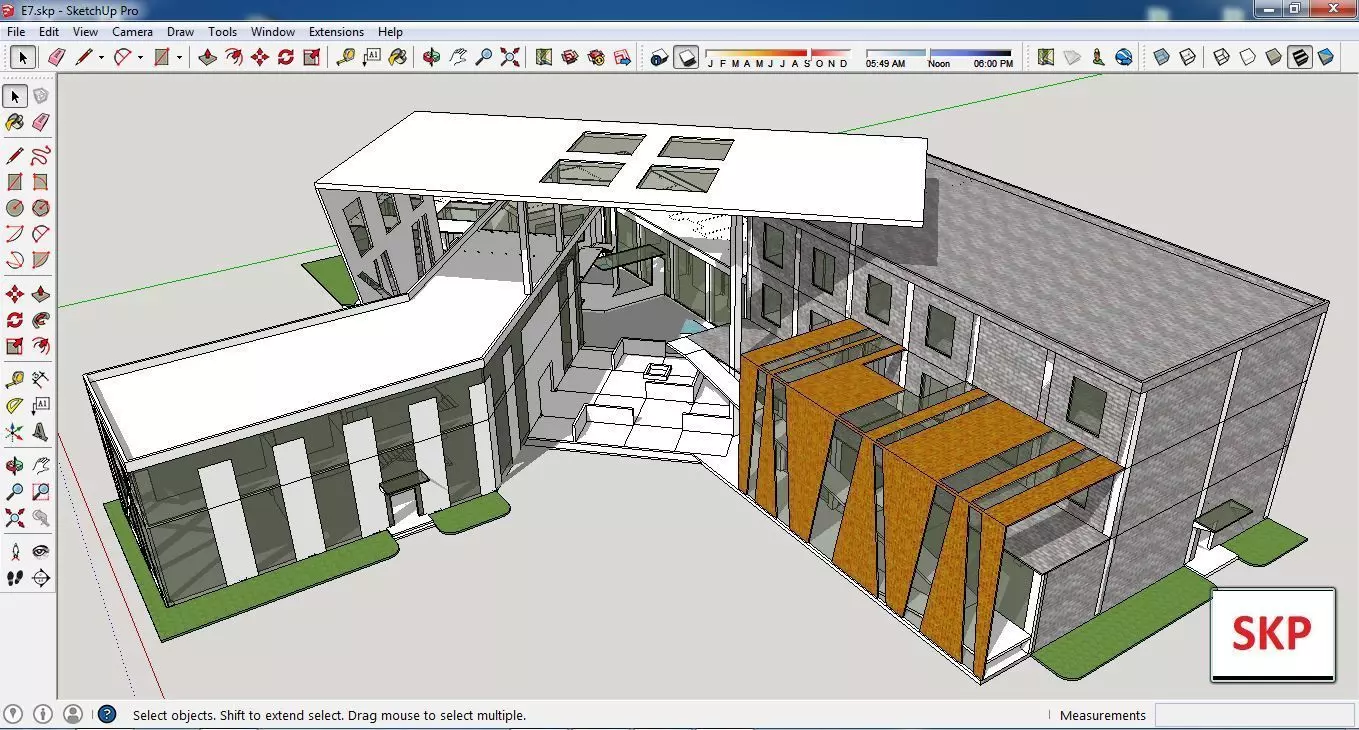Screen dimensions: 1359x730
Task: Select the Protractor tool in left toolbar
Action: click(14, 406)
